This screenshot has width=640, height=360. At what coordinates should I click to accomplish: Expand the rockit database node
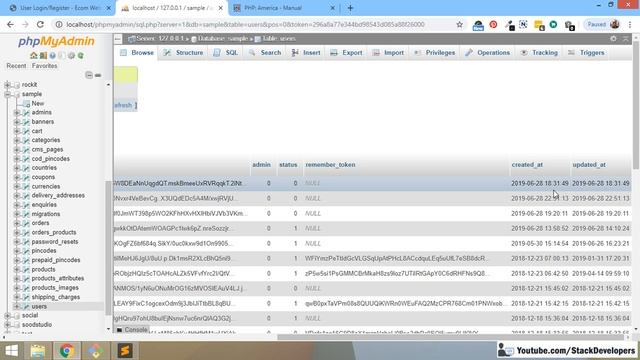[x=7, y=84]
